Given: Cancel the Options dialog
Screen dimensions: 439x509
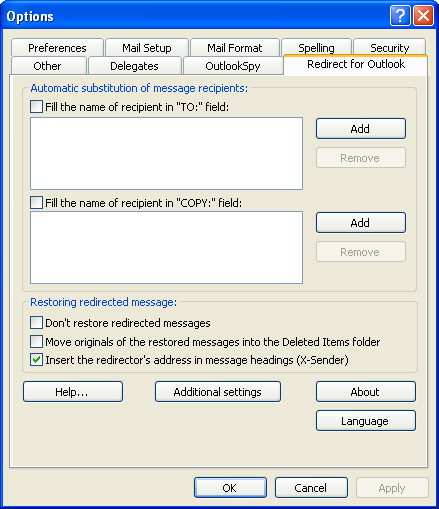Looking at the screenshot, I should [311, 488].
